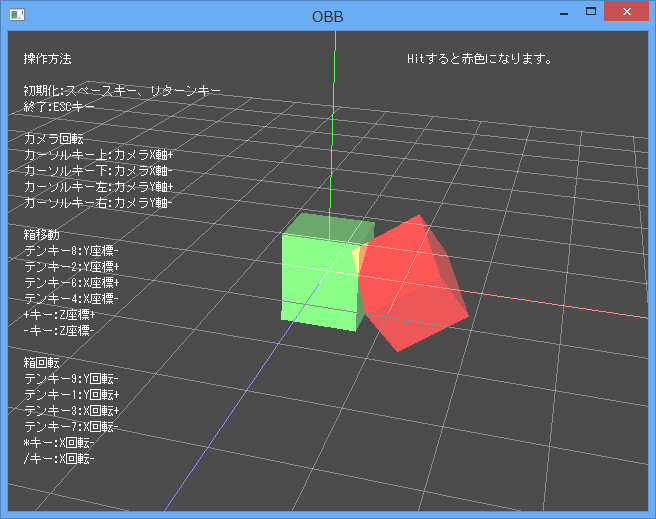This screenshot has height=519, width=656.
Task: Click the 'テンキー6:X座標+' line
Action: point(72,283)
